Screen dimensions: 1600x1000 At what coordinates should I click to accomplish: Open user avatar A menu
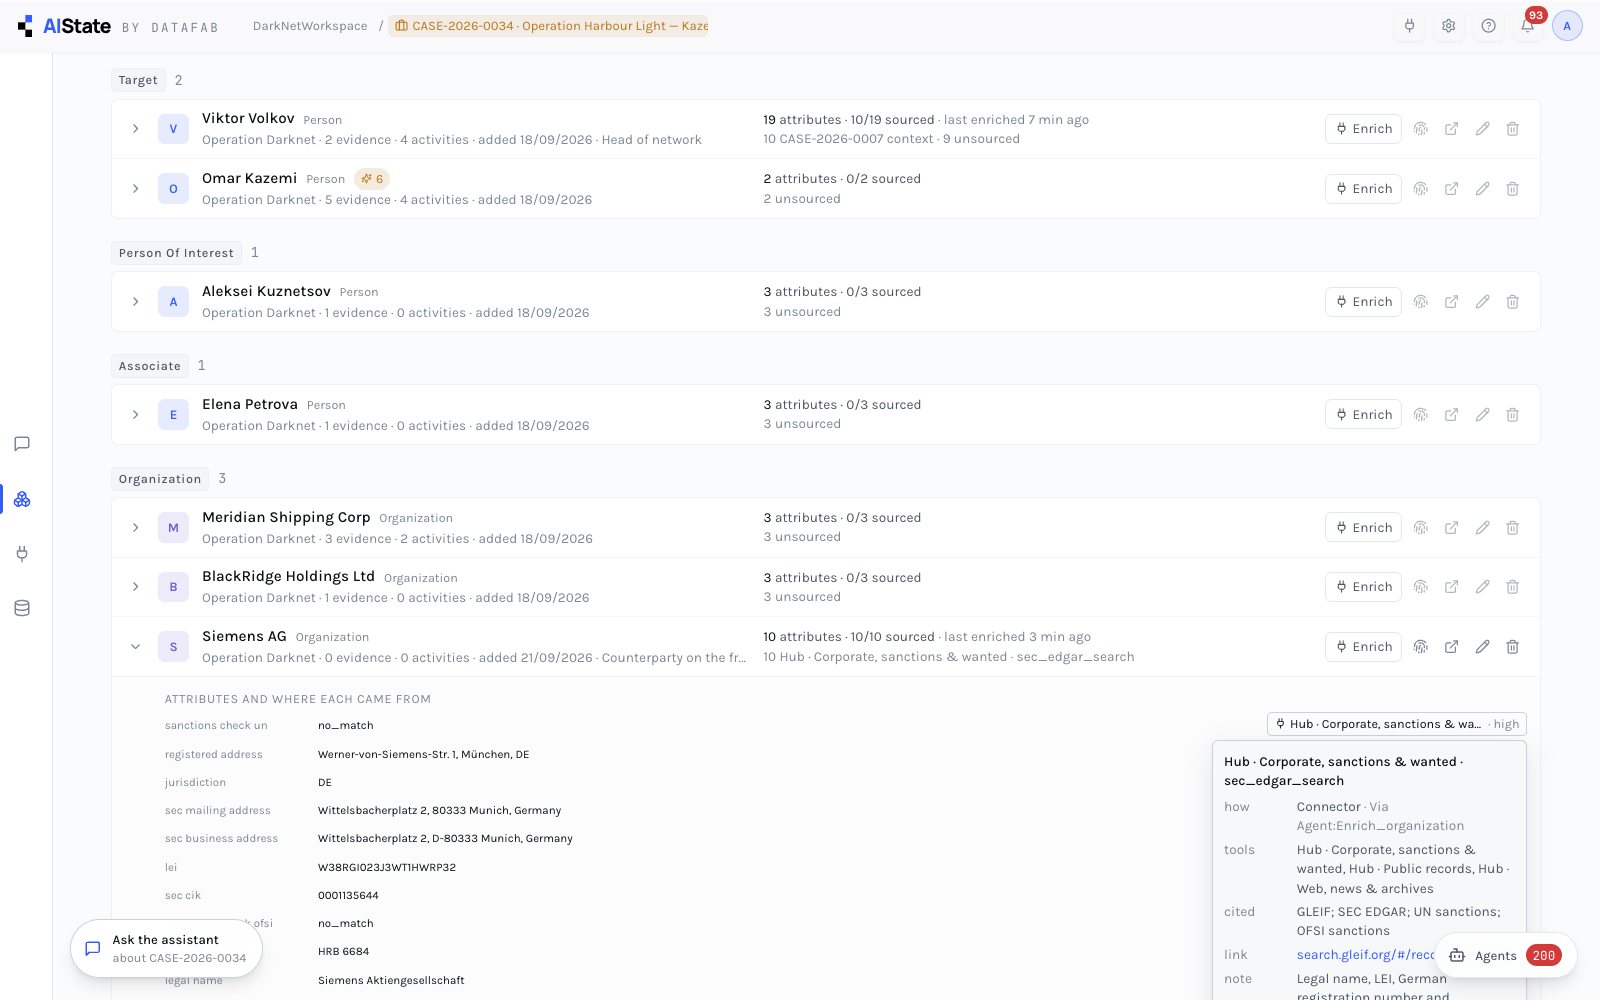(1567, 26)
